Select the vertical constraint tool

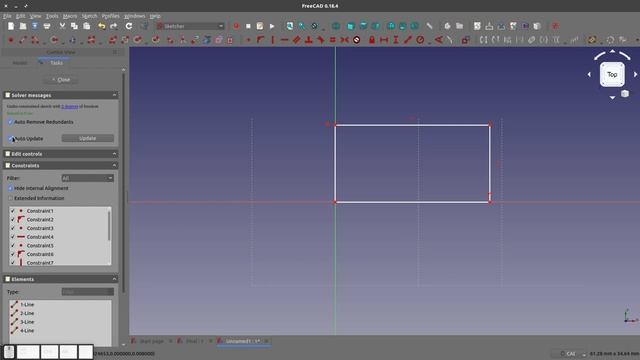click(273, 40)
